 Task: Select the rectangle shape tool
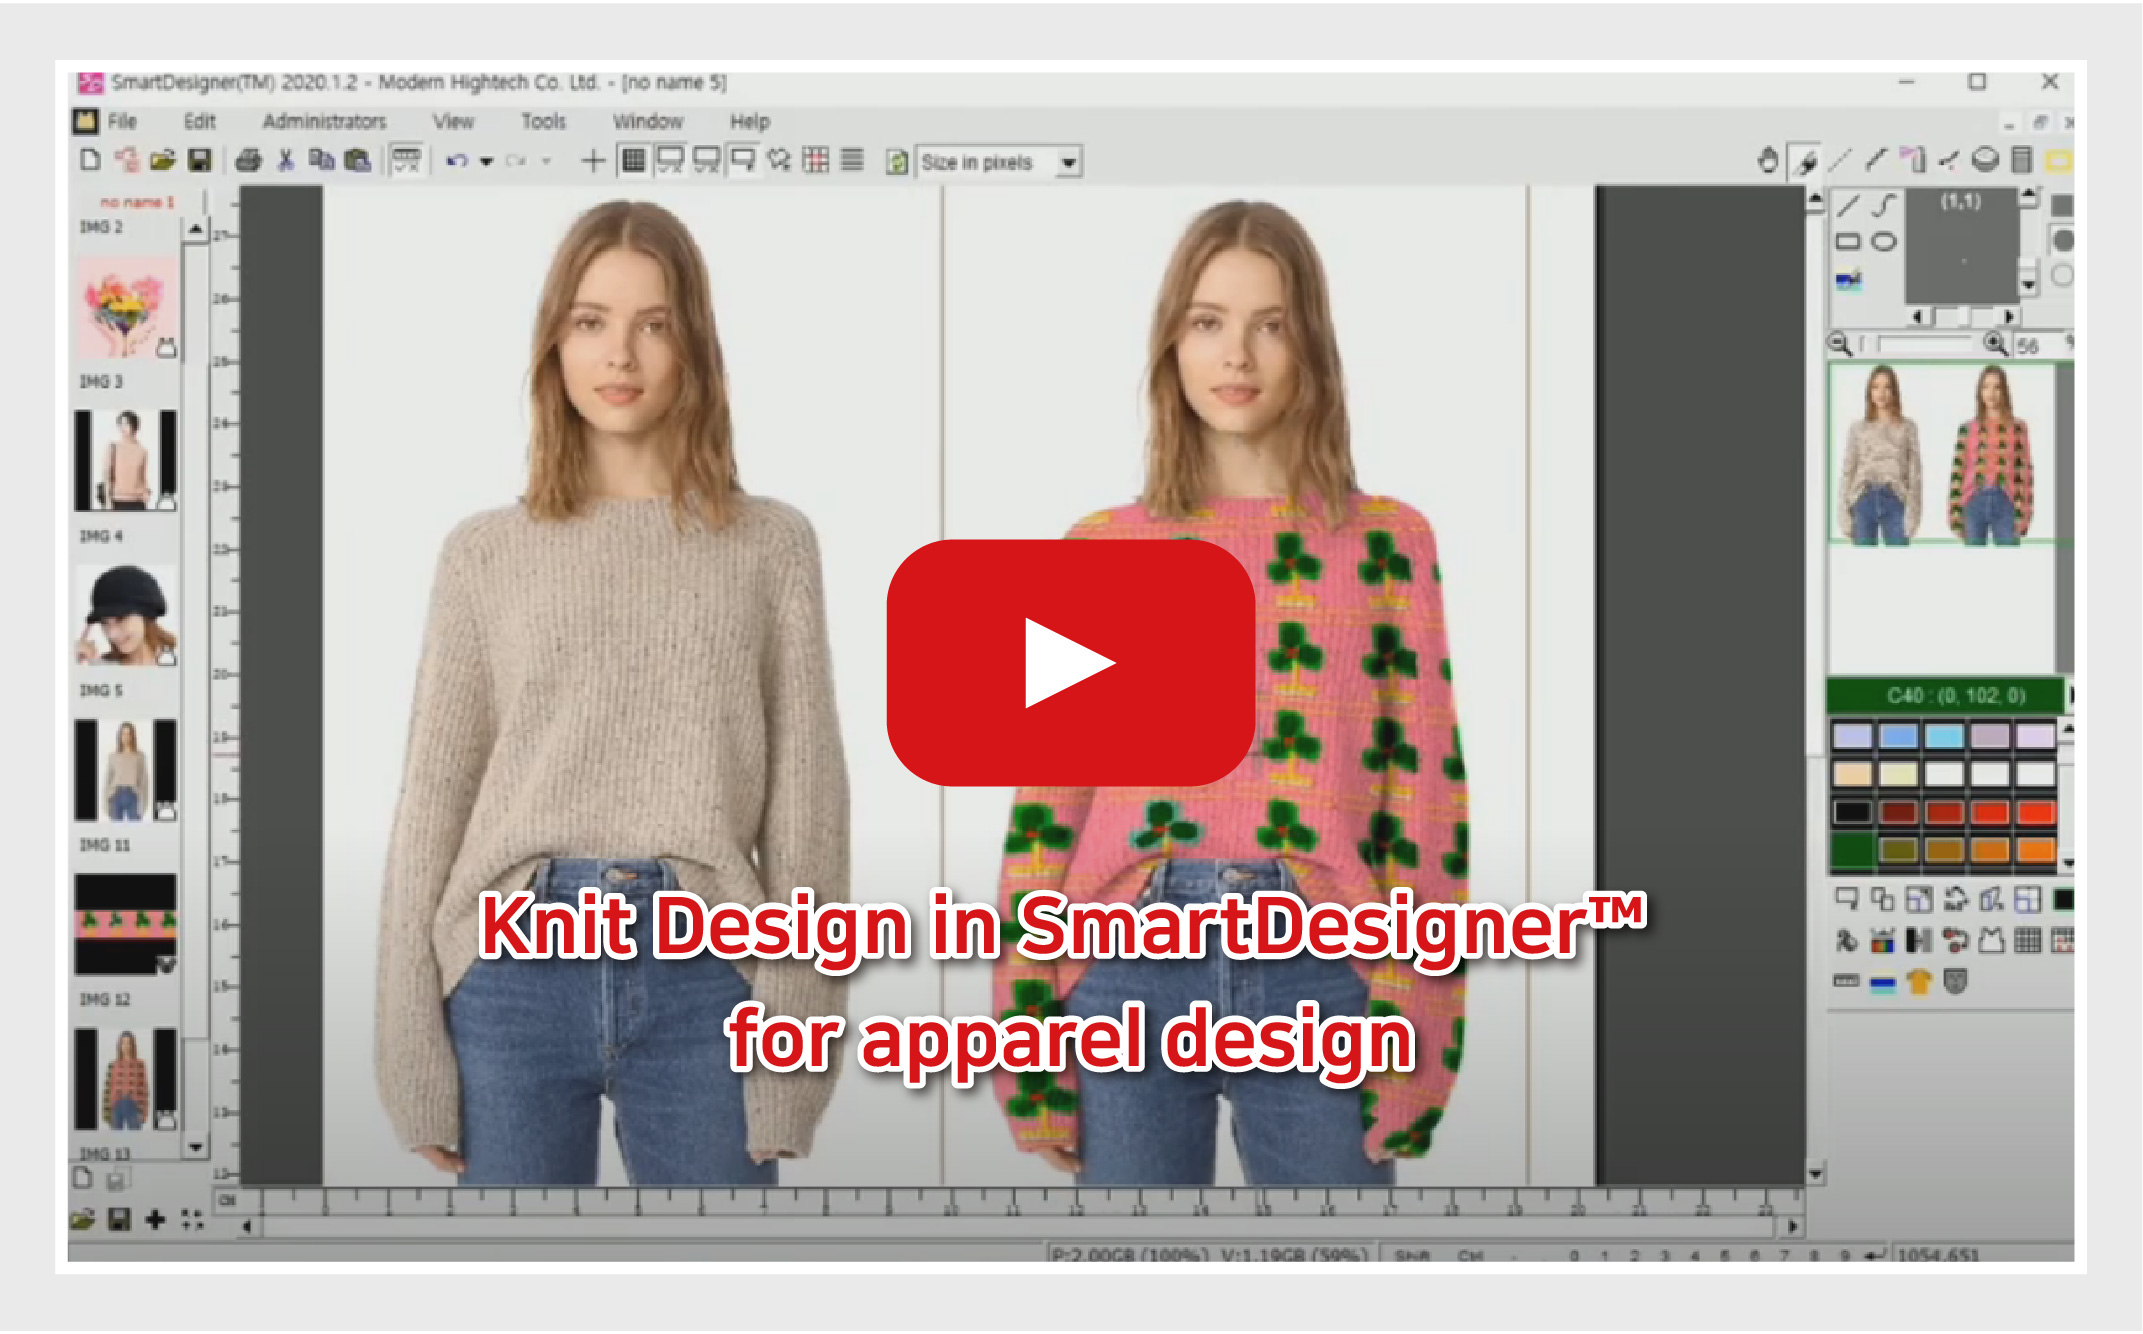(x=1848, y=242)
